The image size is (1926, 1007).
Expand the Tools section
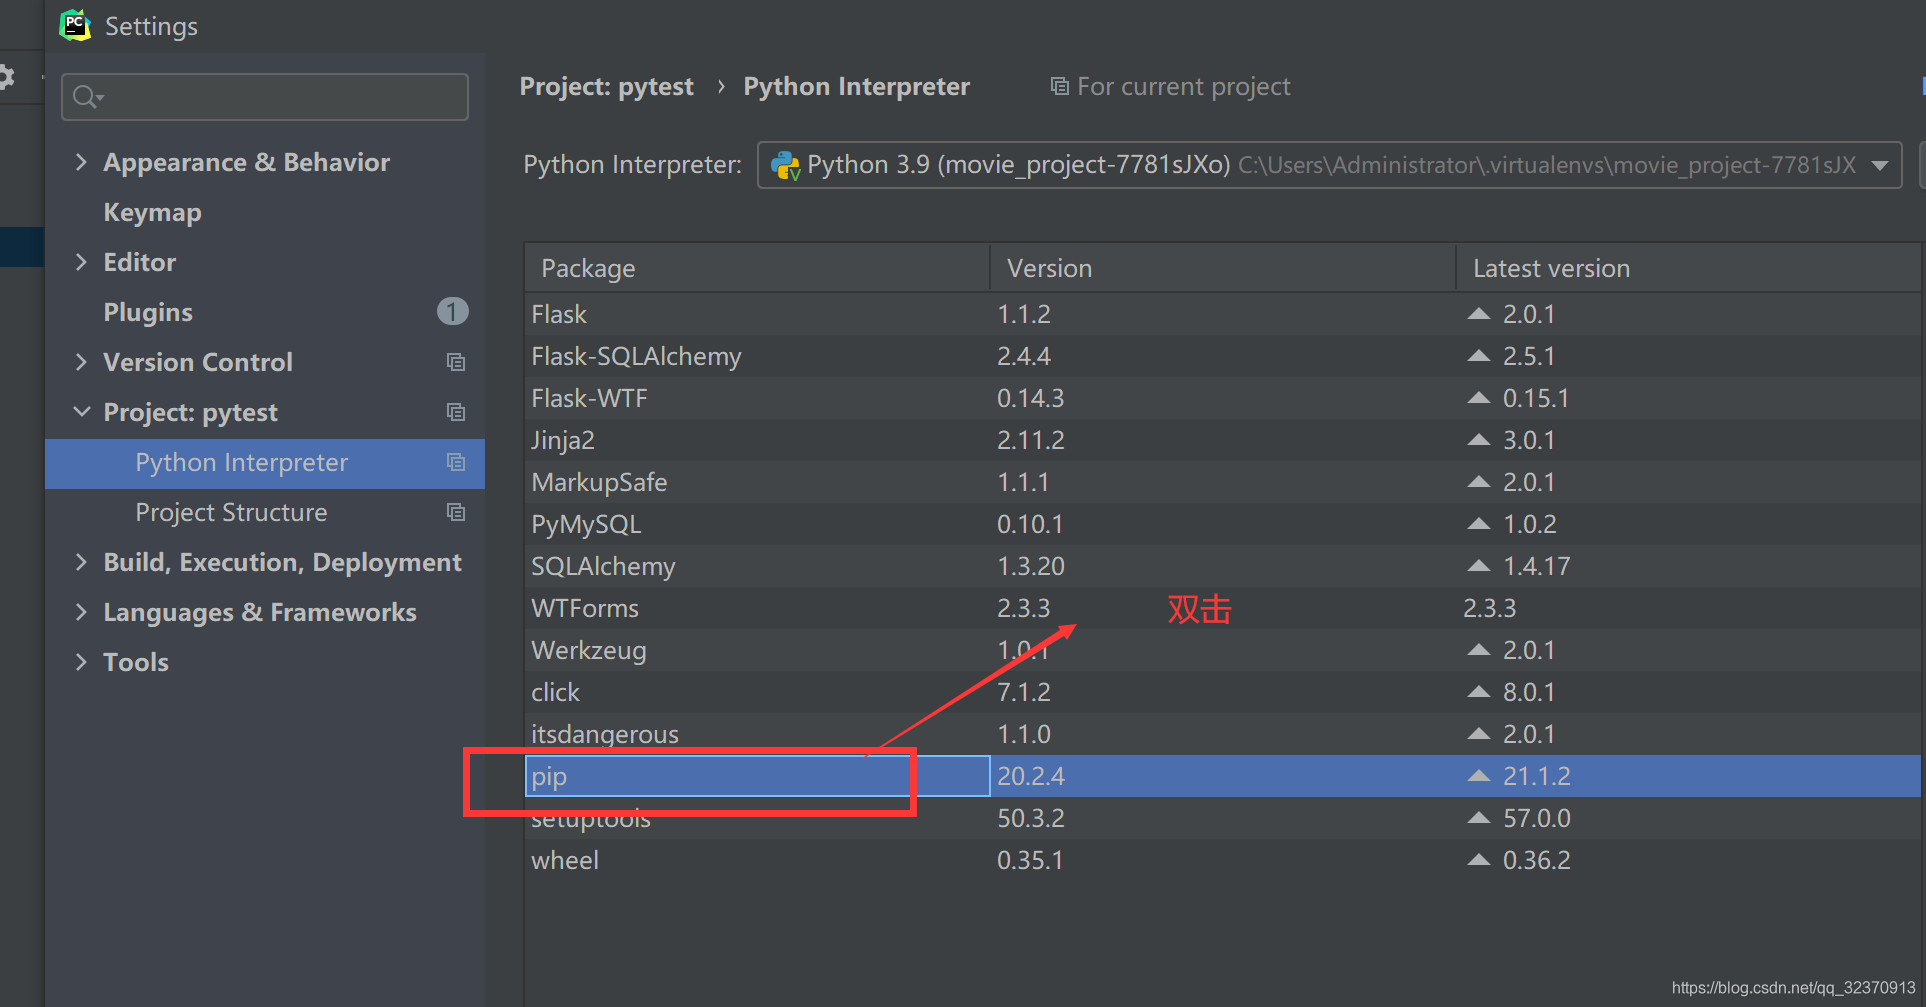point(81,662)
